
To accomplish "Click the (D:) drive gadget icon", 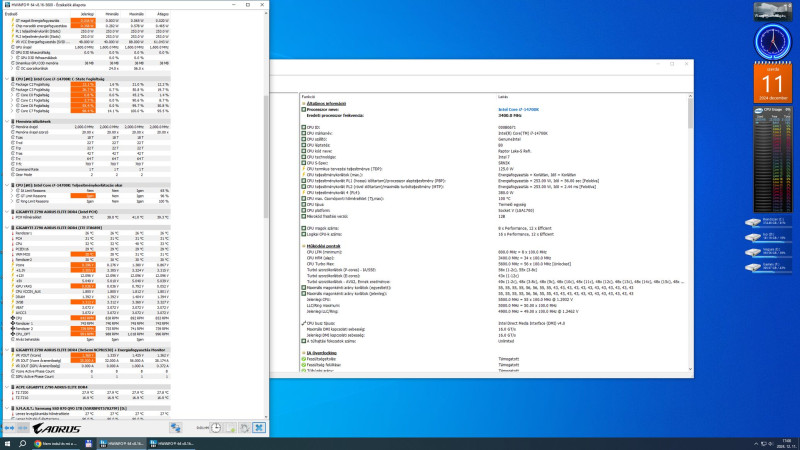I will pyautogui.click(x=753, y=237).
